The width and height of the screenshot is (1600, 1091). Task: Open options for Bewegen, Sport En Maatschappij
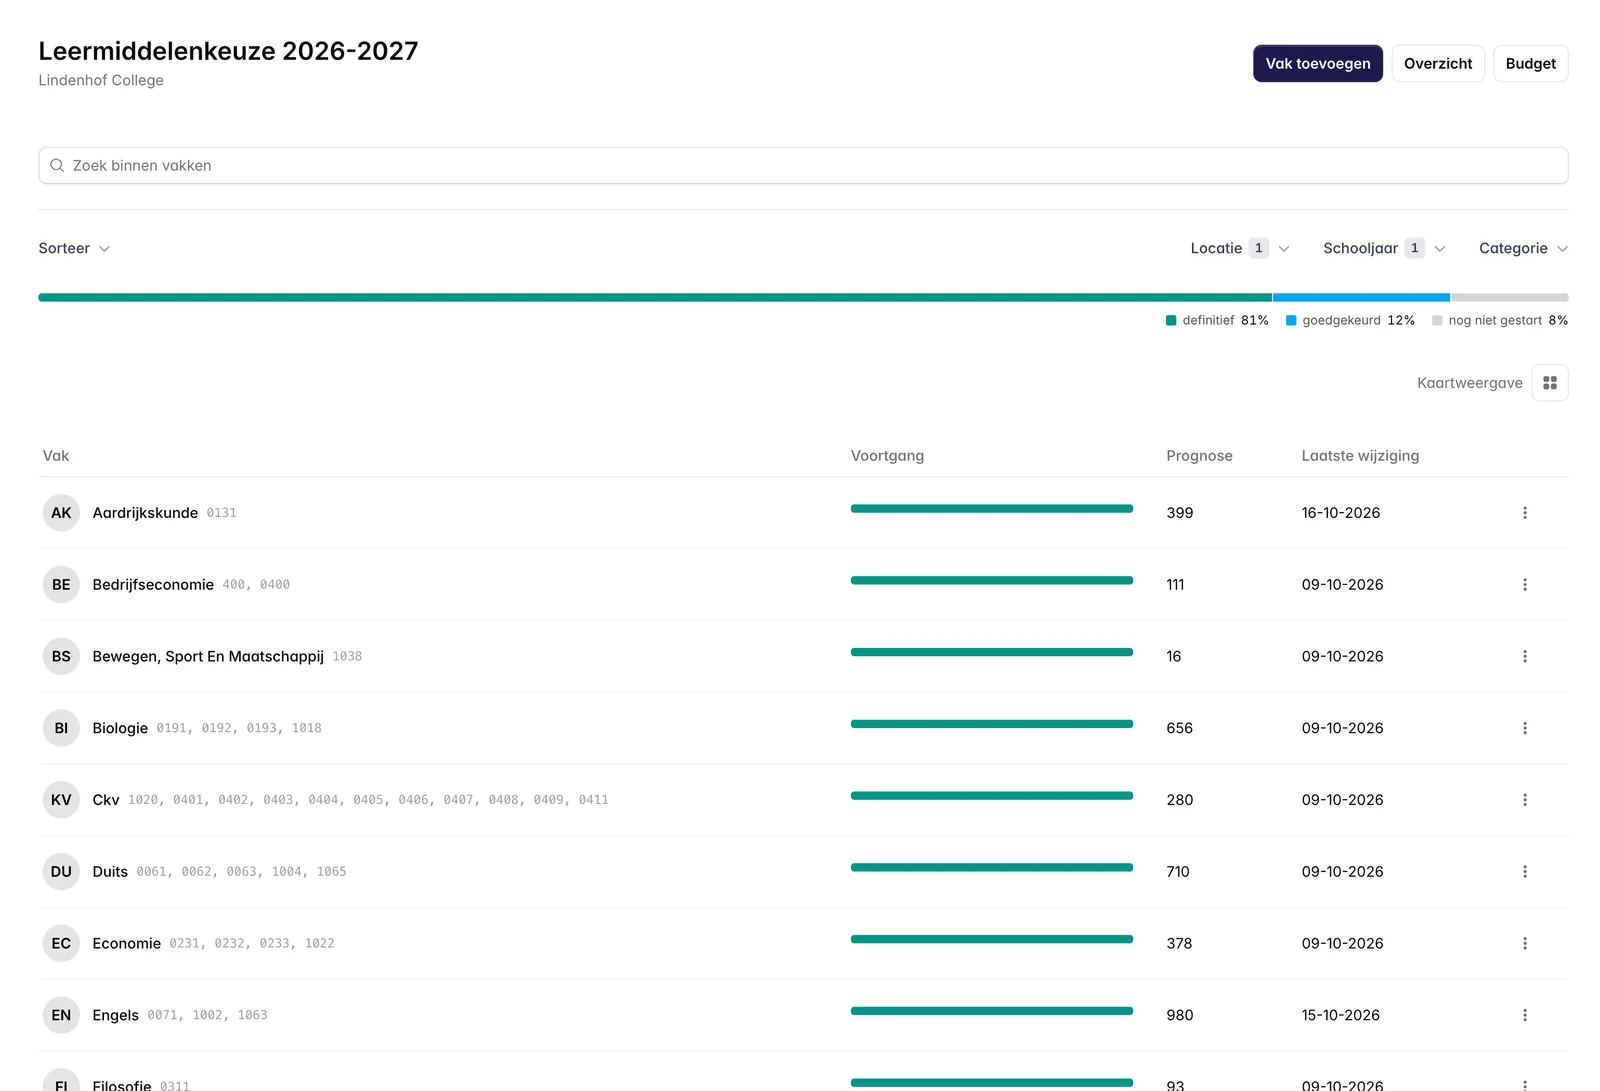(x=1524, y=657)
